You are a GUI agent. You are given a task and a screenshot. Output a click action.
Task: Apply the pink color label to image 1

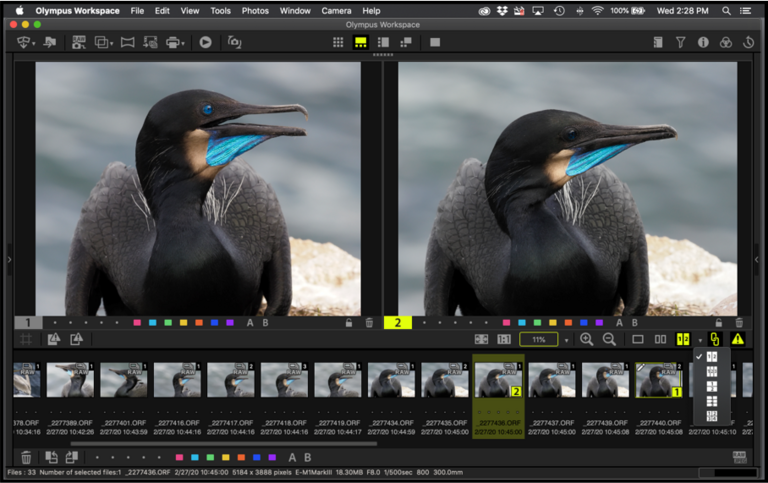click(136, 323)
